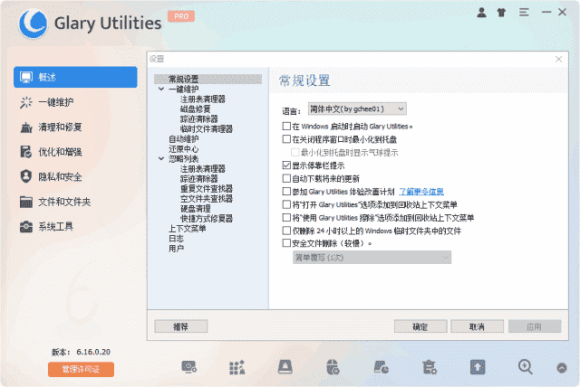Select 自动维护 in the settings tree
Image resolution: width=580 pixels, height=387 pixels.
(183, 139)
